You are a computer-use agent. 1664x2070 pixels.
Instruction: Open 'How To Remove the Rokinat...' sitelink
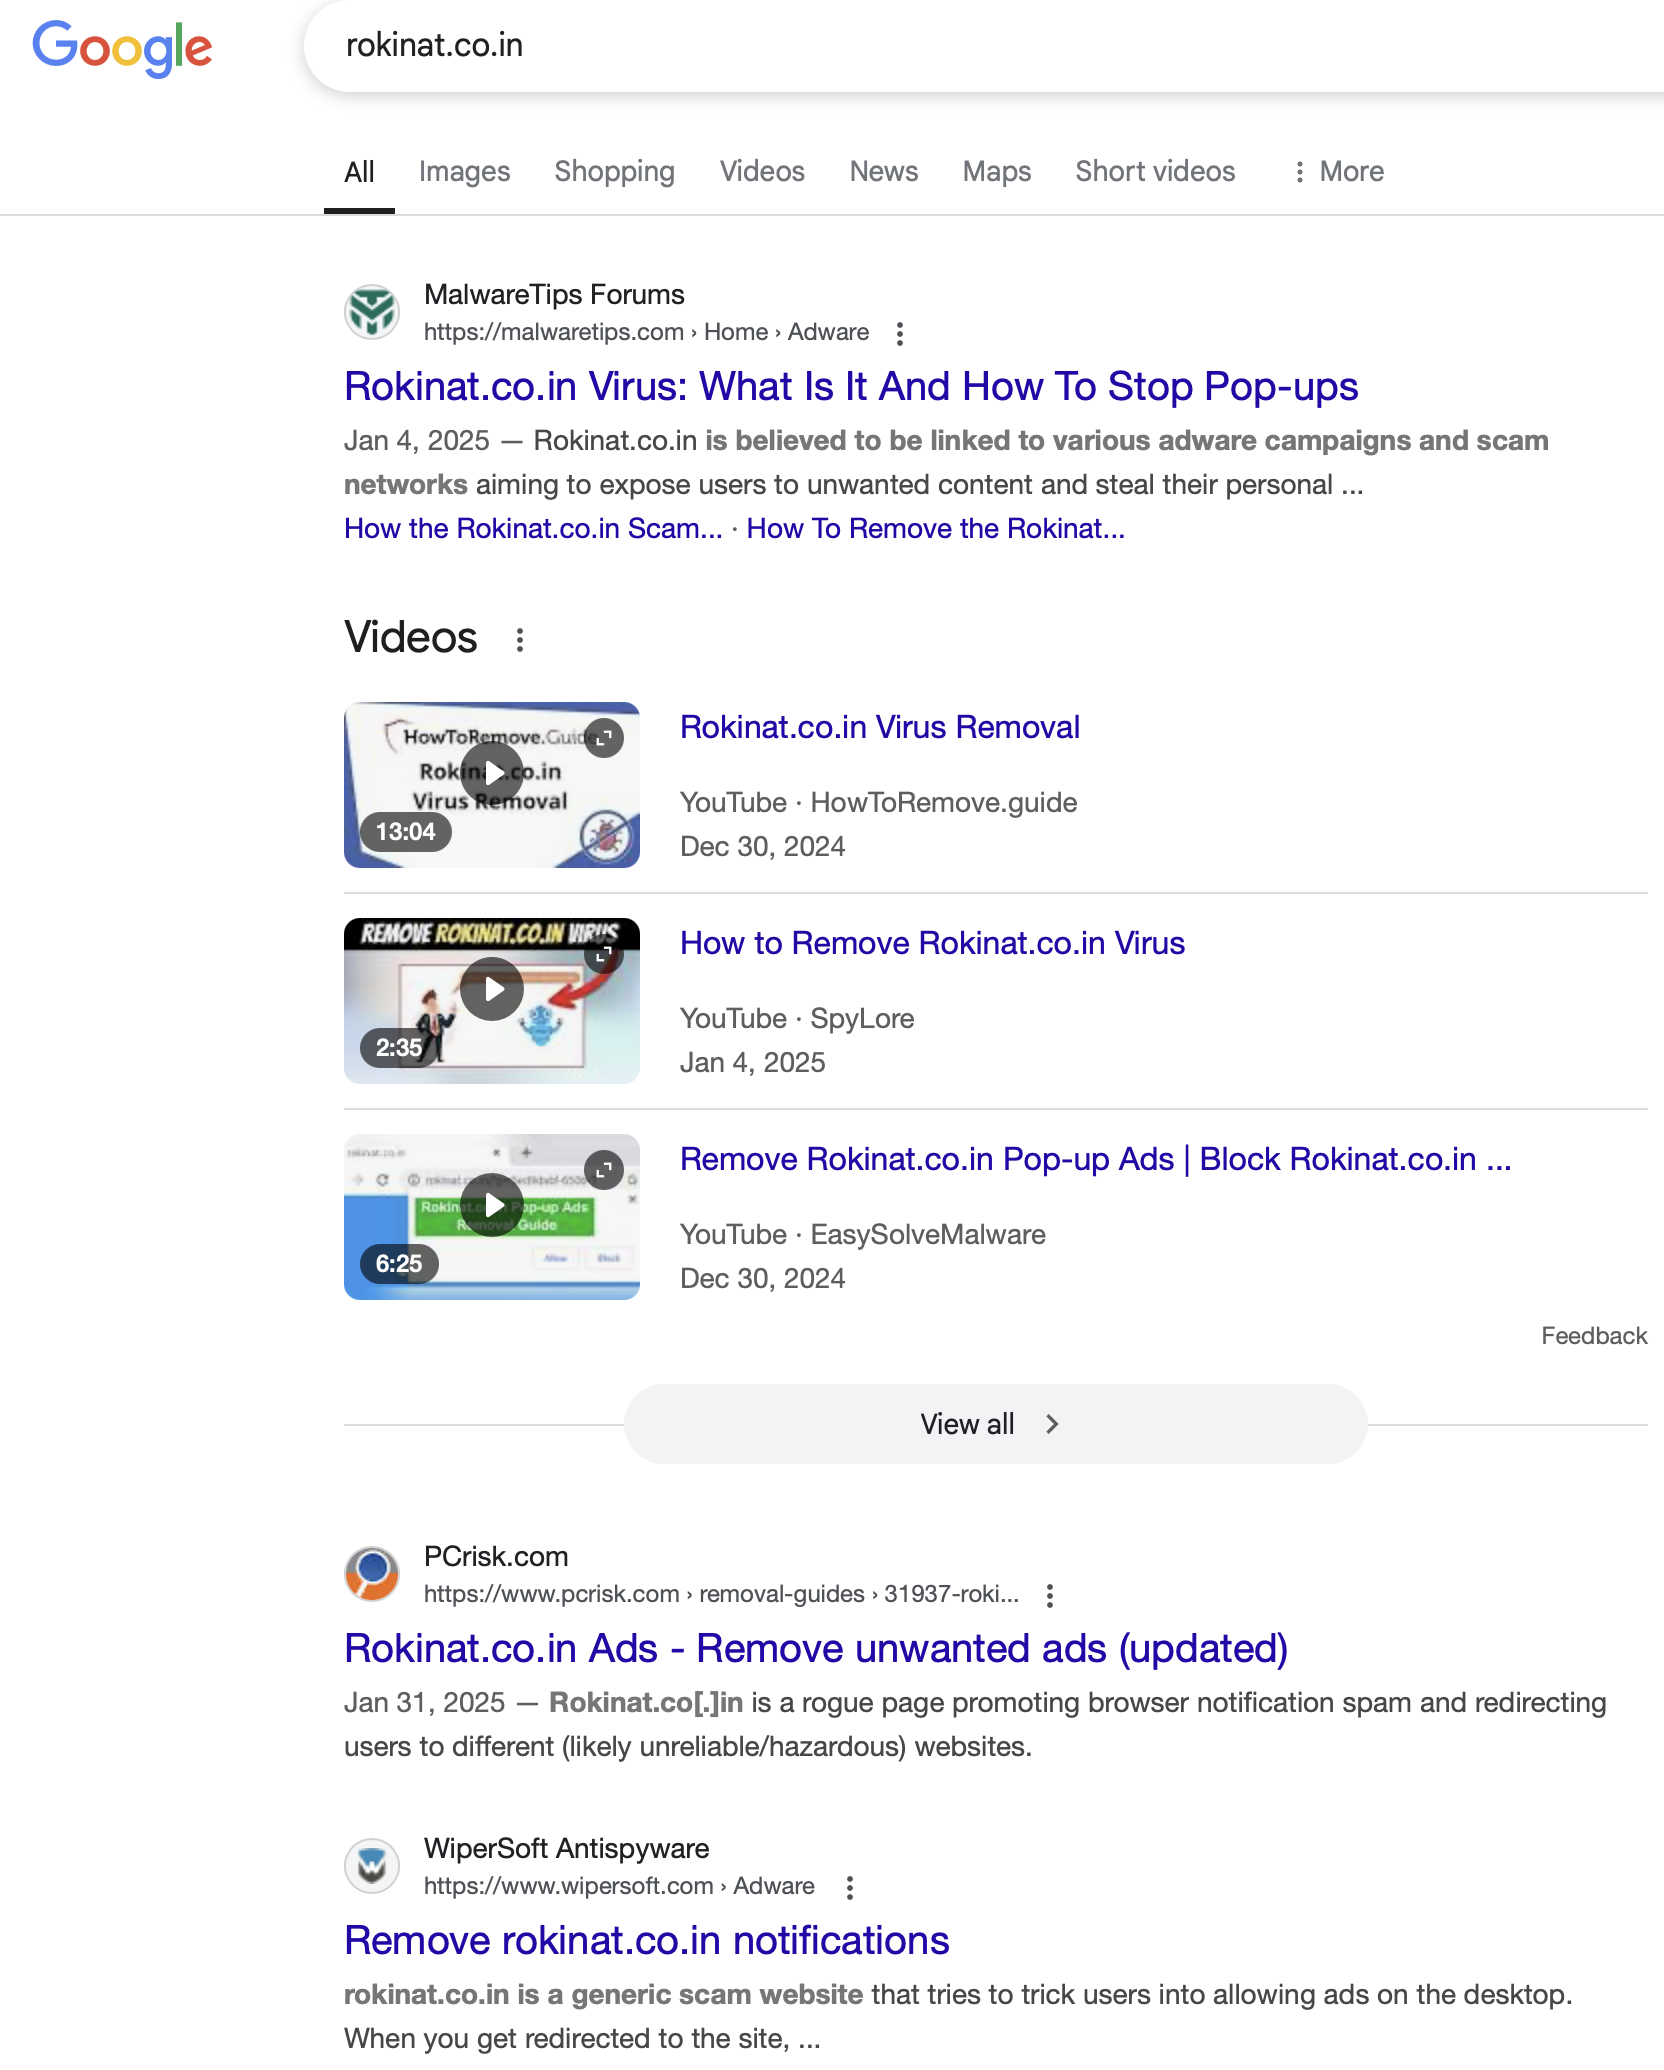pyautogui.click(x=936, y=528)
